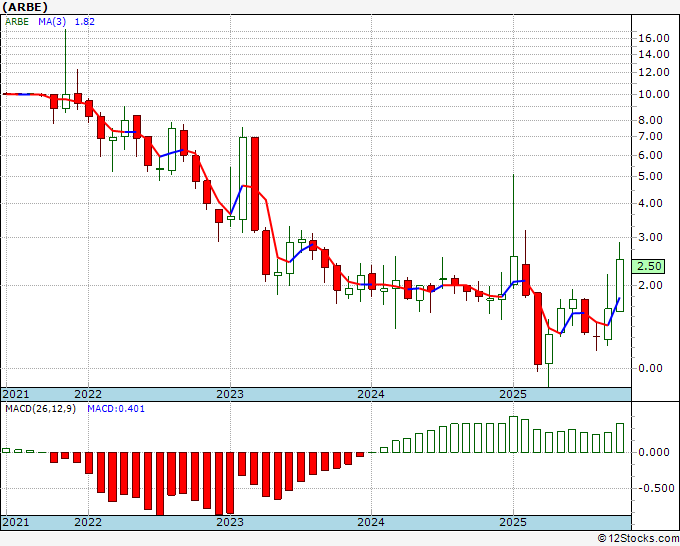
Task: Click 2022 on the MACD panel time axis
Action: (88, 522)
